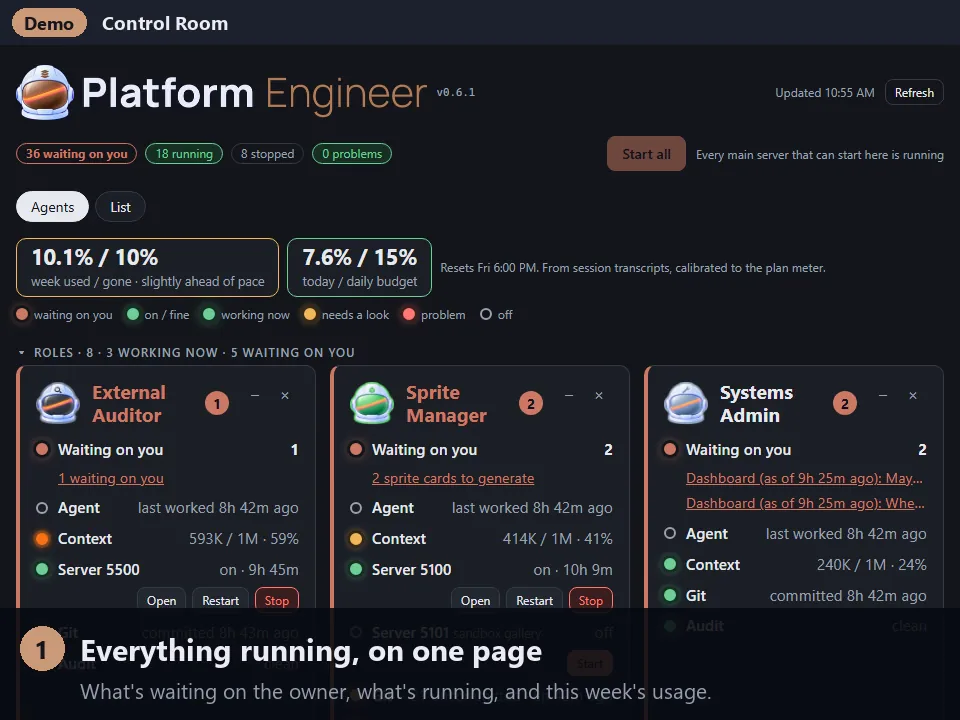960x720 pixels.
Task: Click Server 5500's 'on · 9h 45m' uptime
Action: 259,569
